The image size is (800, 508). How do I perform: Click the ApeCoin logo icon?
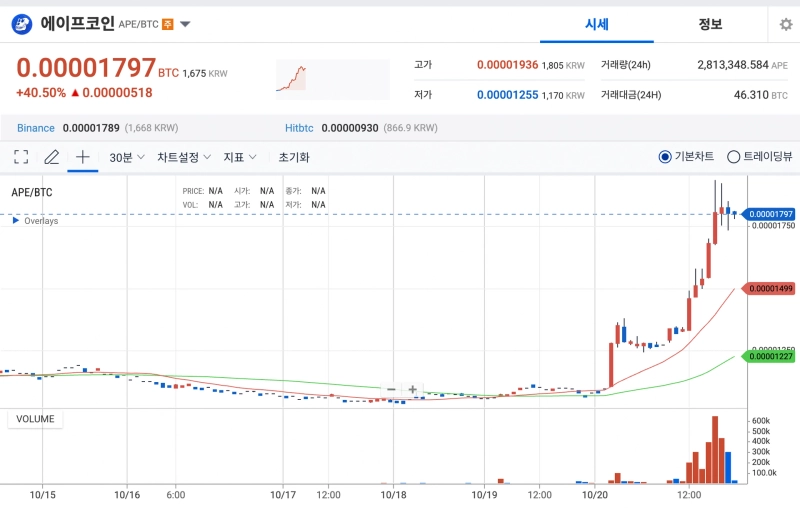[x=21, y=24]
